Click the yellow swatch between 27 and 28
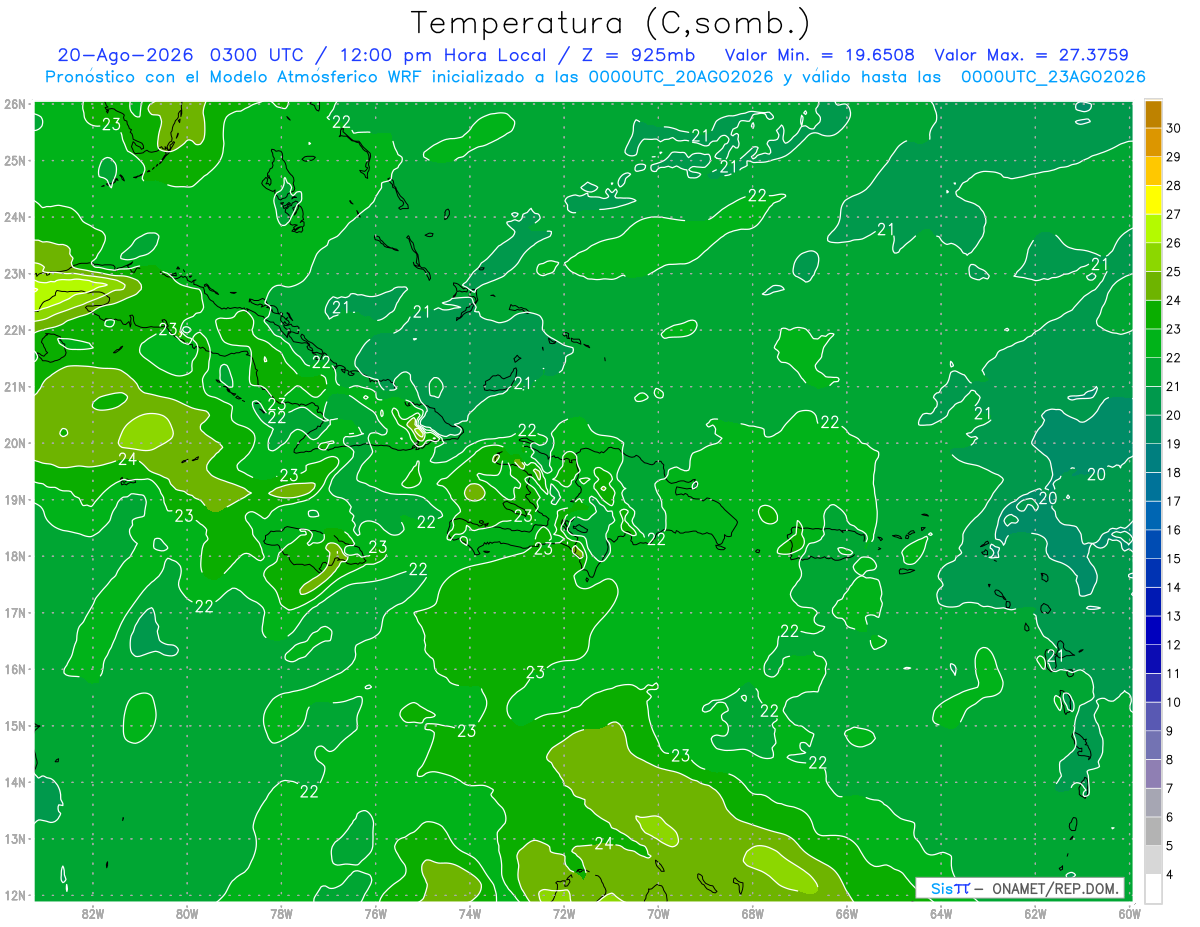 (1153, 200)
